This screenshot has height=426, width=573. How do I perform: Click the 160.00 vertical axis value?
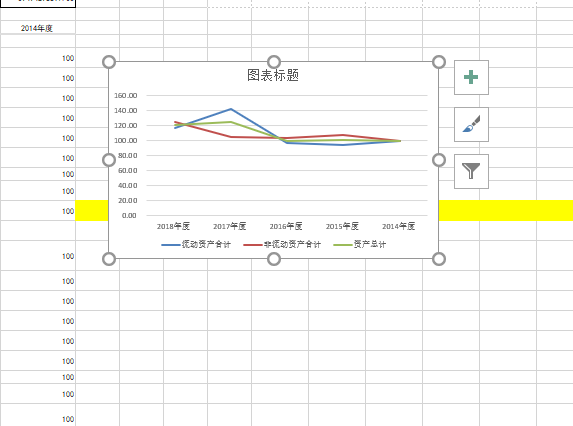tap(125, 96)
